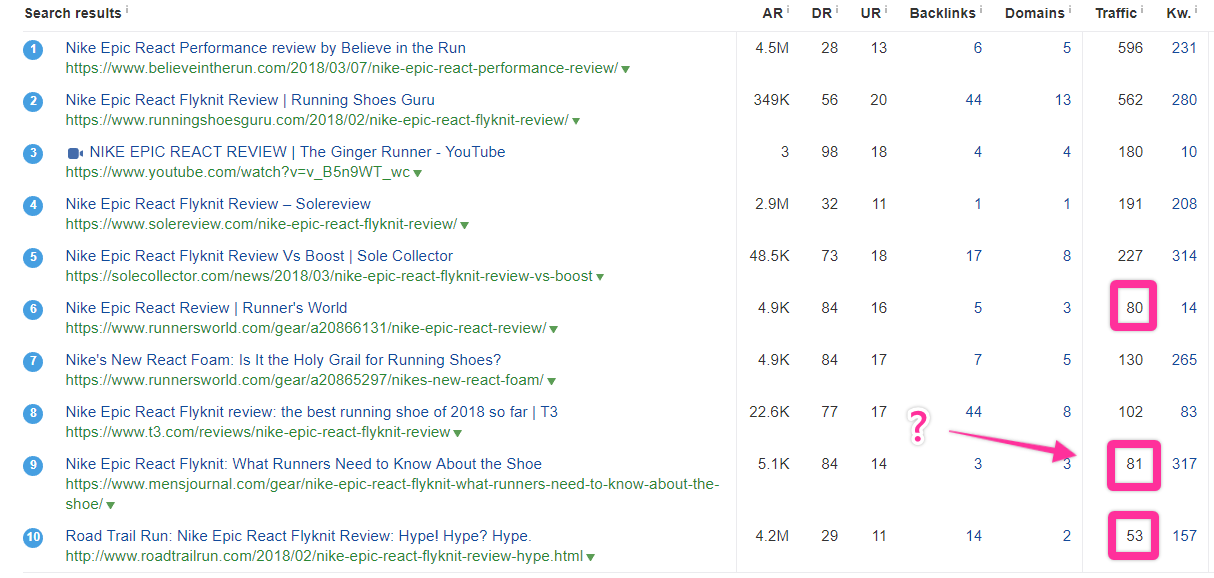Click DR value 98 for YouTube result
The image size is (1214, 578).
pos(829,152)
